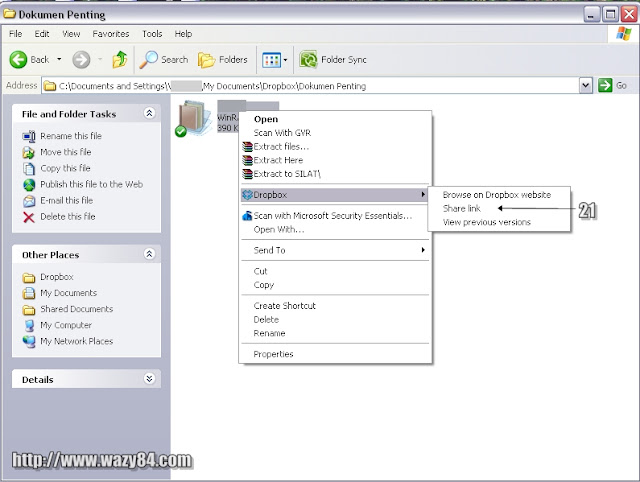Click the My Network Places icon
This screenshot has height=482, width=640.
pos(29,341)
